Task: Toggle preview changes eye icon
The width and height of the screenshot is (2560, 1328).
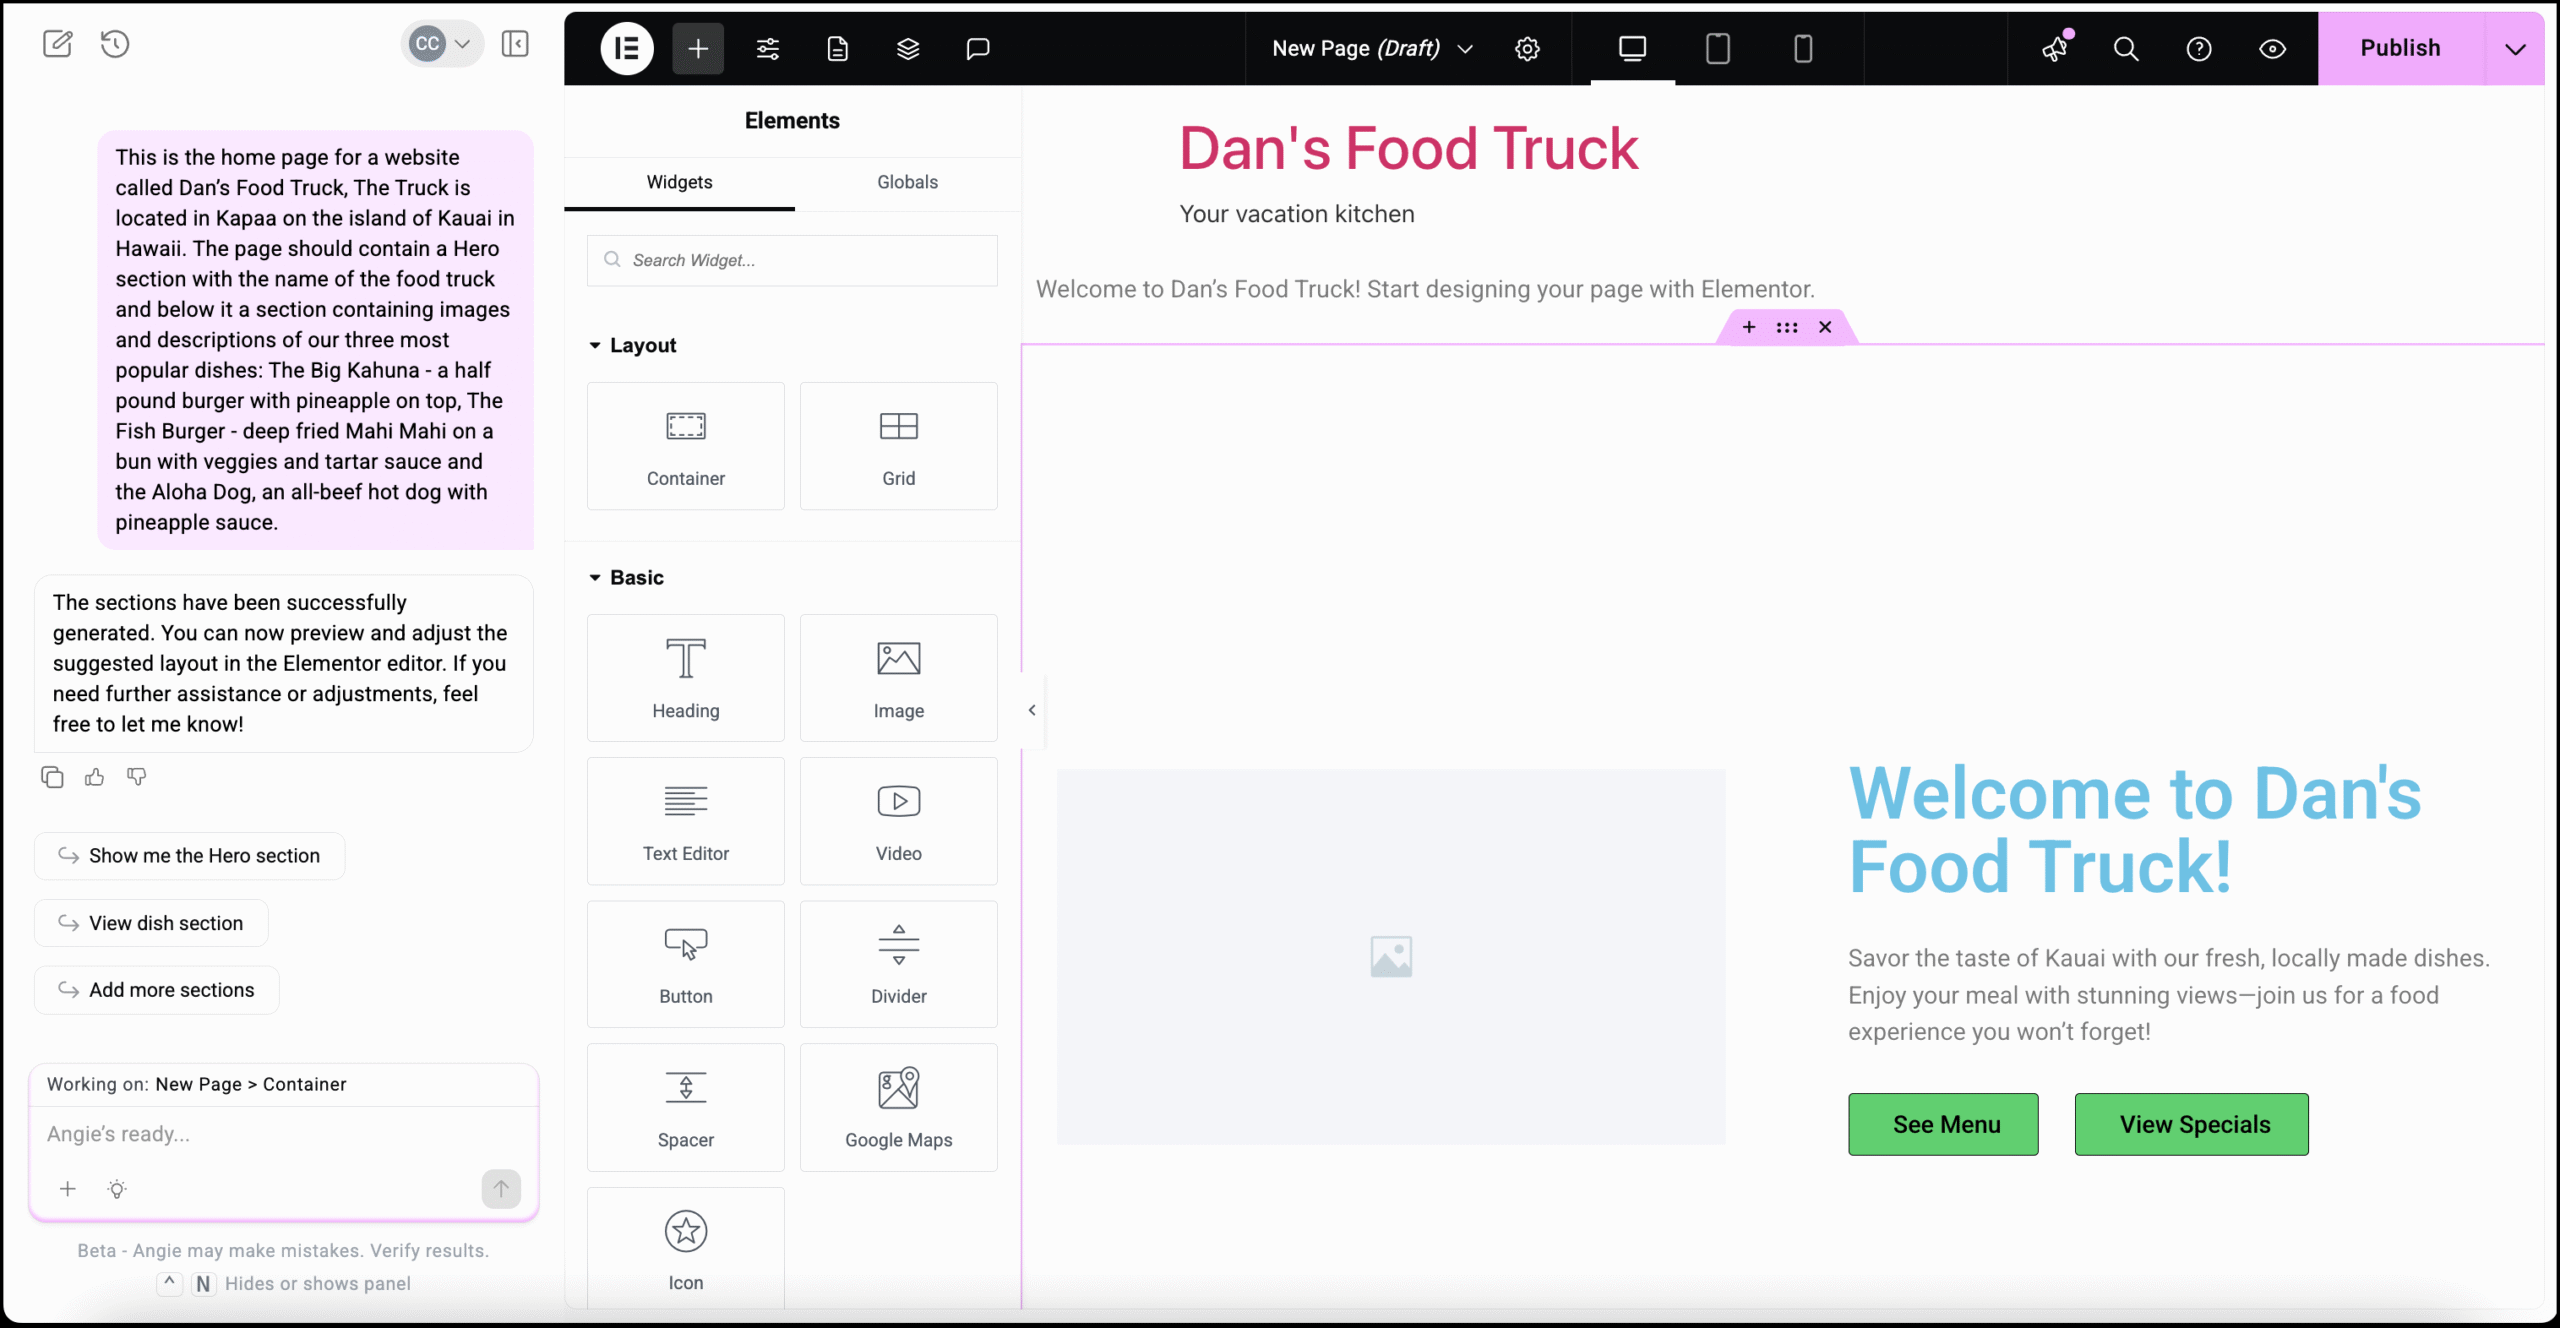Action: click(2272, 48)
